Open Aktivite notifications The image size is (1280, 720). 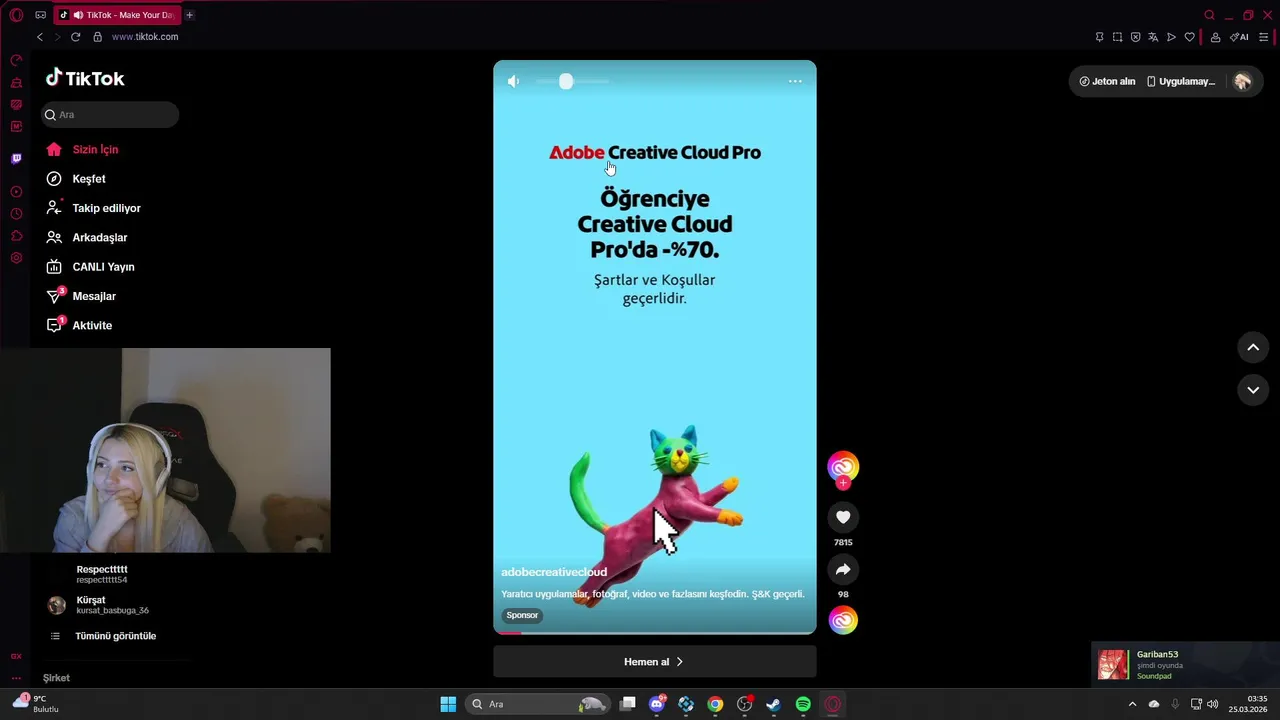tap(92, 326)
